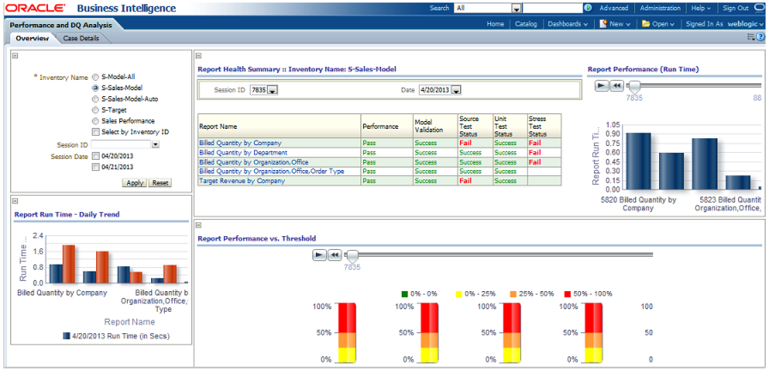Image resolution: width=769 pixels, height=371 pixels.
Task: Select the S-Target inventory radio button
Action: (95, 110)
